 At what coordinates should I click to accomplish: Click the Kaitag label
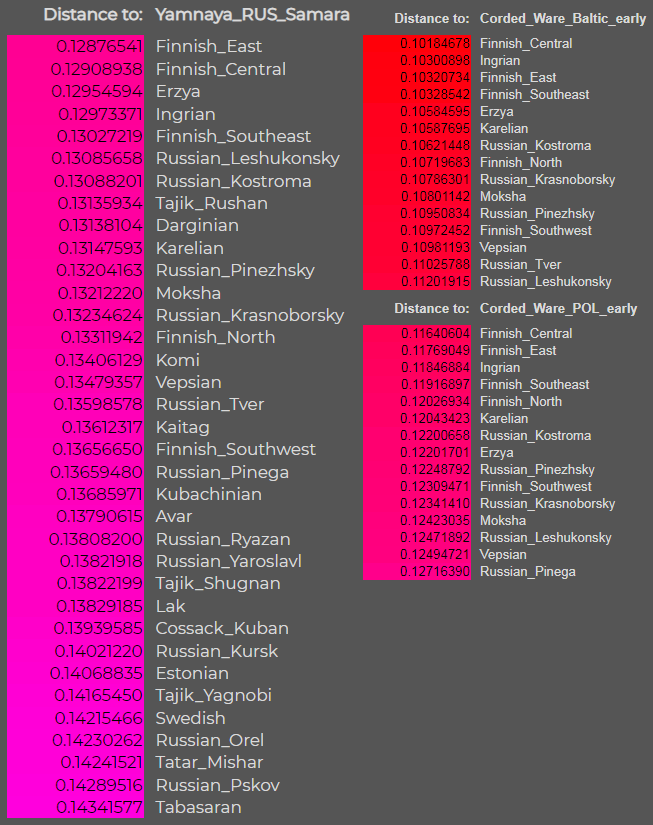[x=183, y=427]
